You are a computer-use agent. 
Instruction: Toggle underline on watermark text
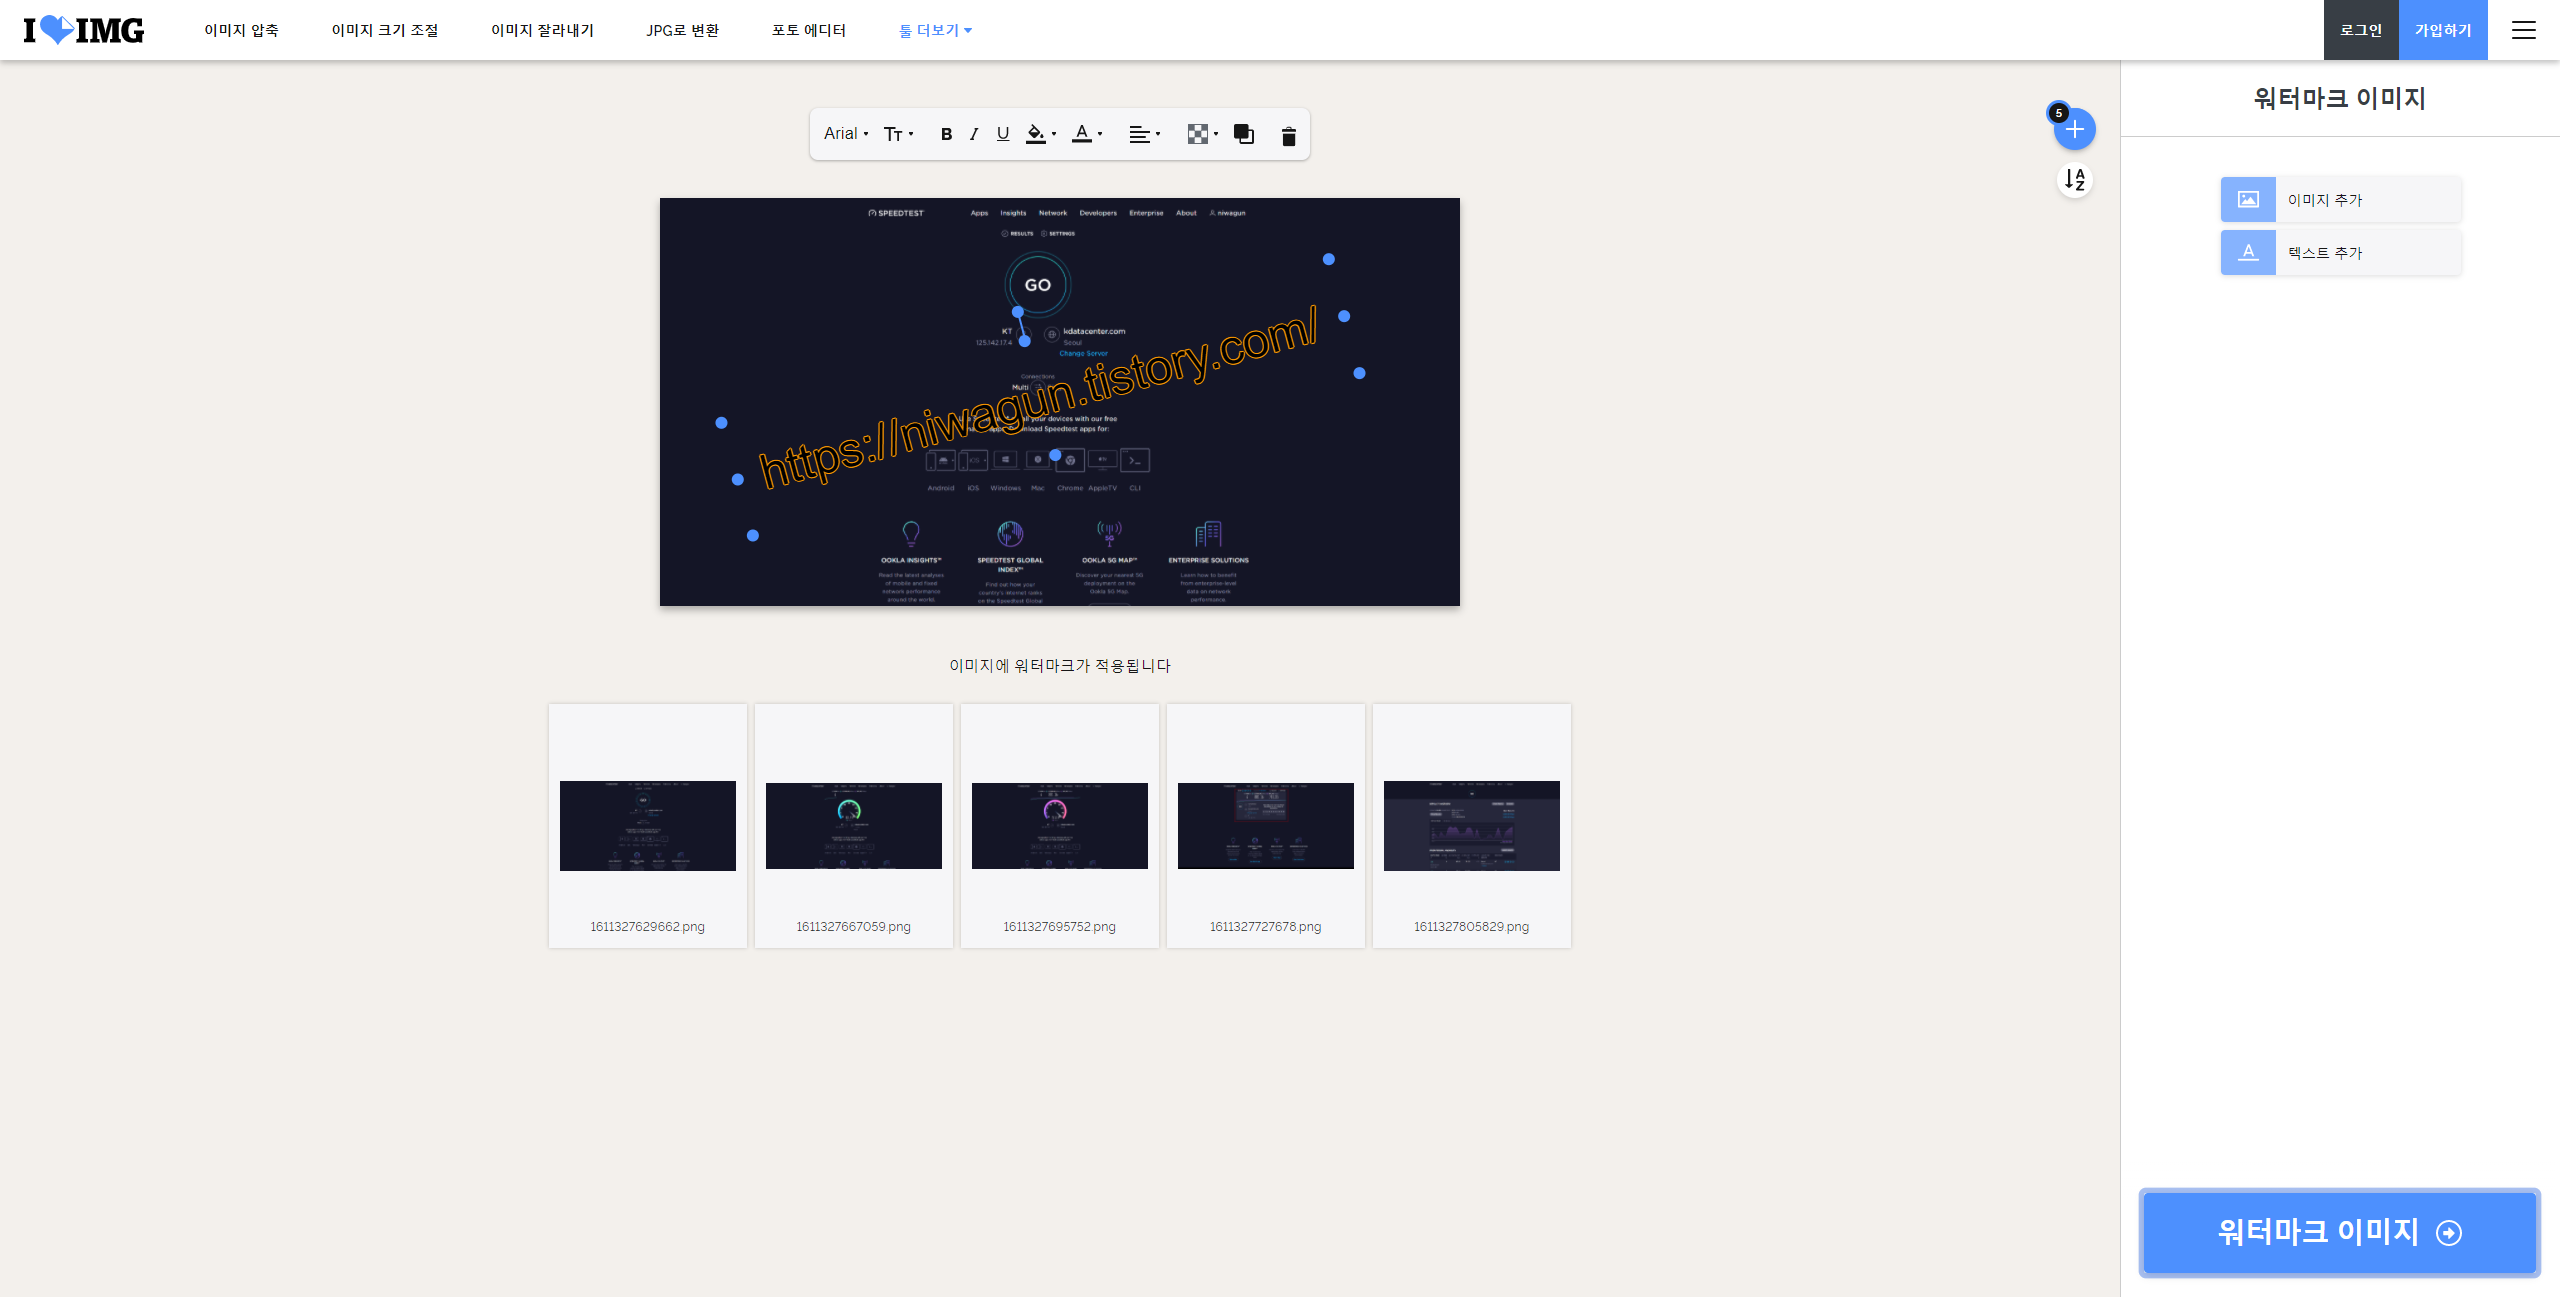point(1003,134)
